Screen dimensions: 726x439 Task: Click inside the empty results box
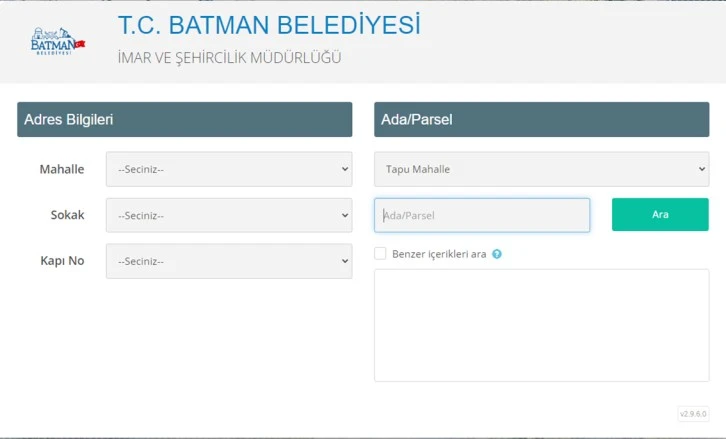click(x=541, y=325)
